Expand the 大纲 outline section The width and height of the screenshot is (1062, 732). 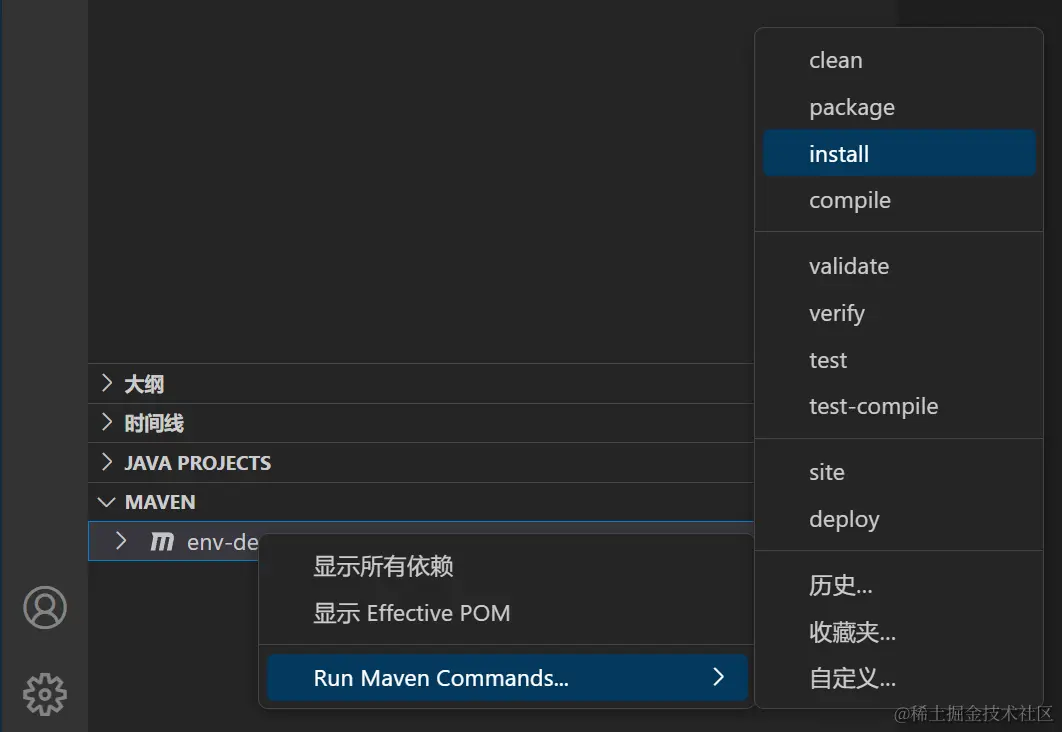[144, 384]
